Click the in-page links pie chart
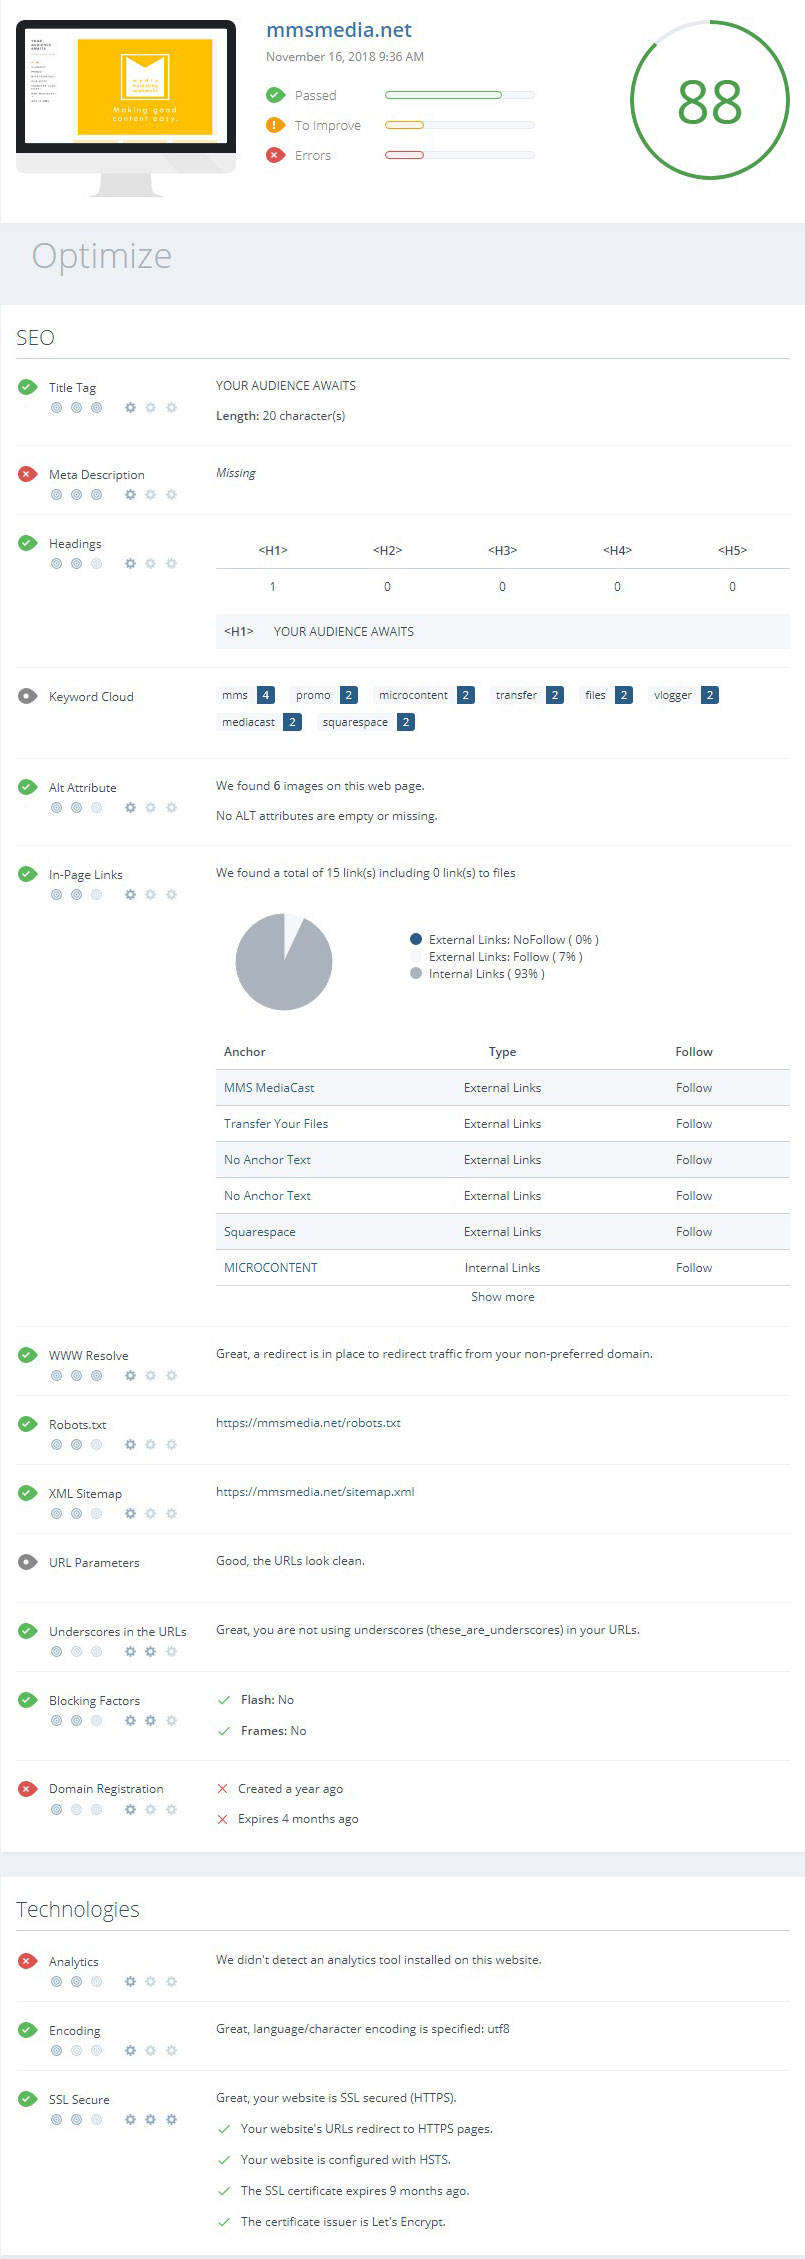This screenshot has height=2259, width=805. click(284, 962)
